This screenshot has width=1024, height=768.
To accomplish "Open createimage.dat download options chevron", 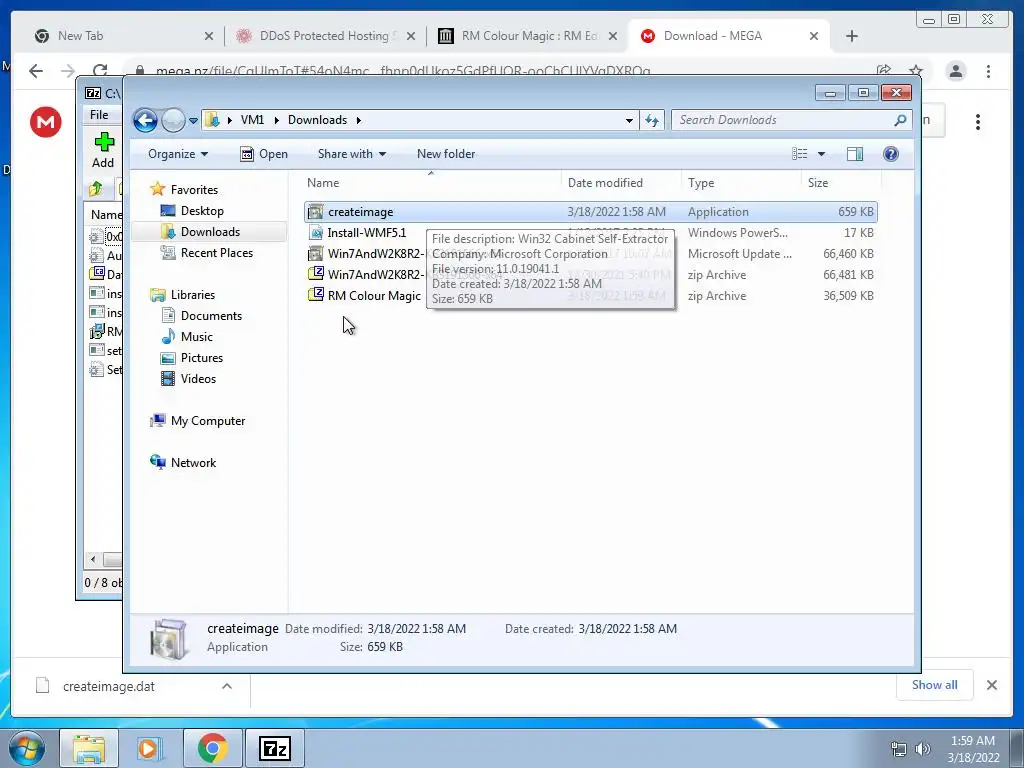I will 227,686.
